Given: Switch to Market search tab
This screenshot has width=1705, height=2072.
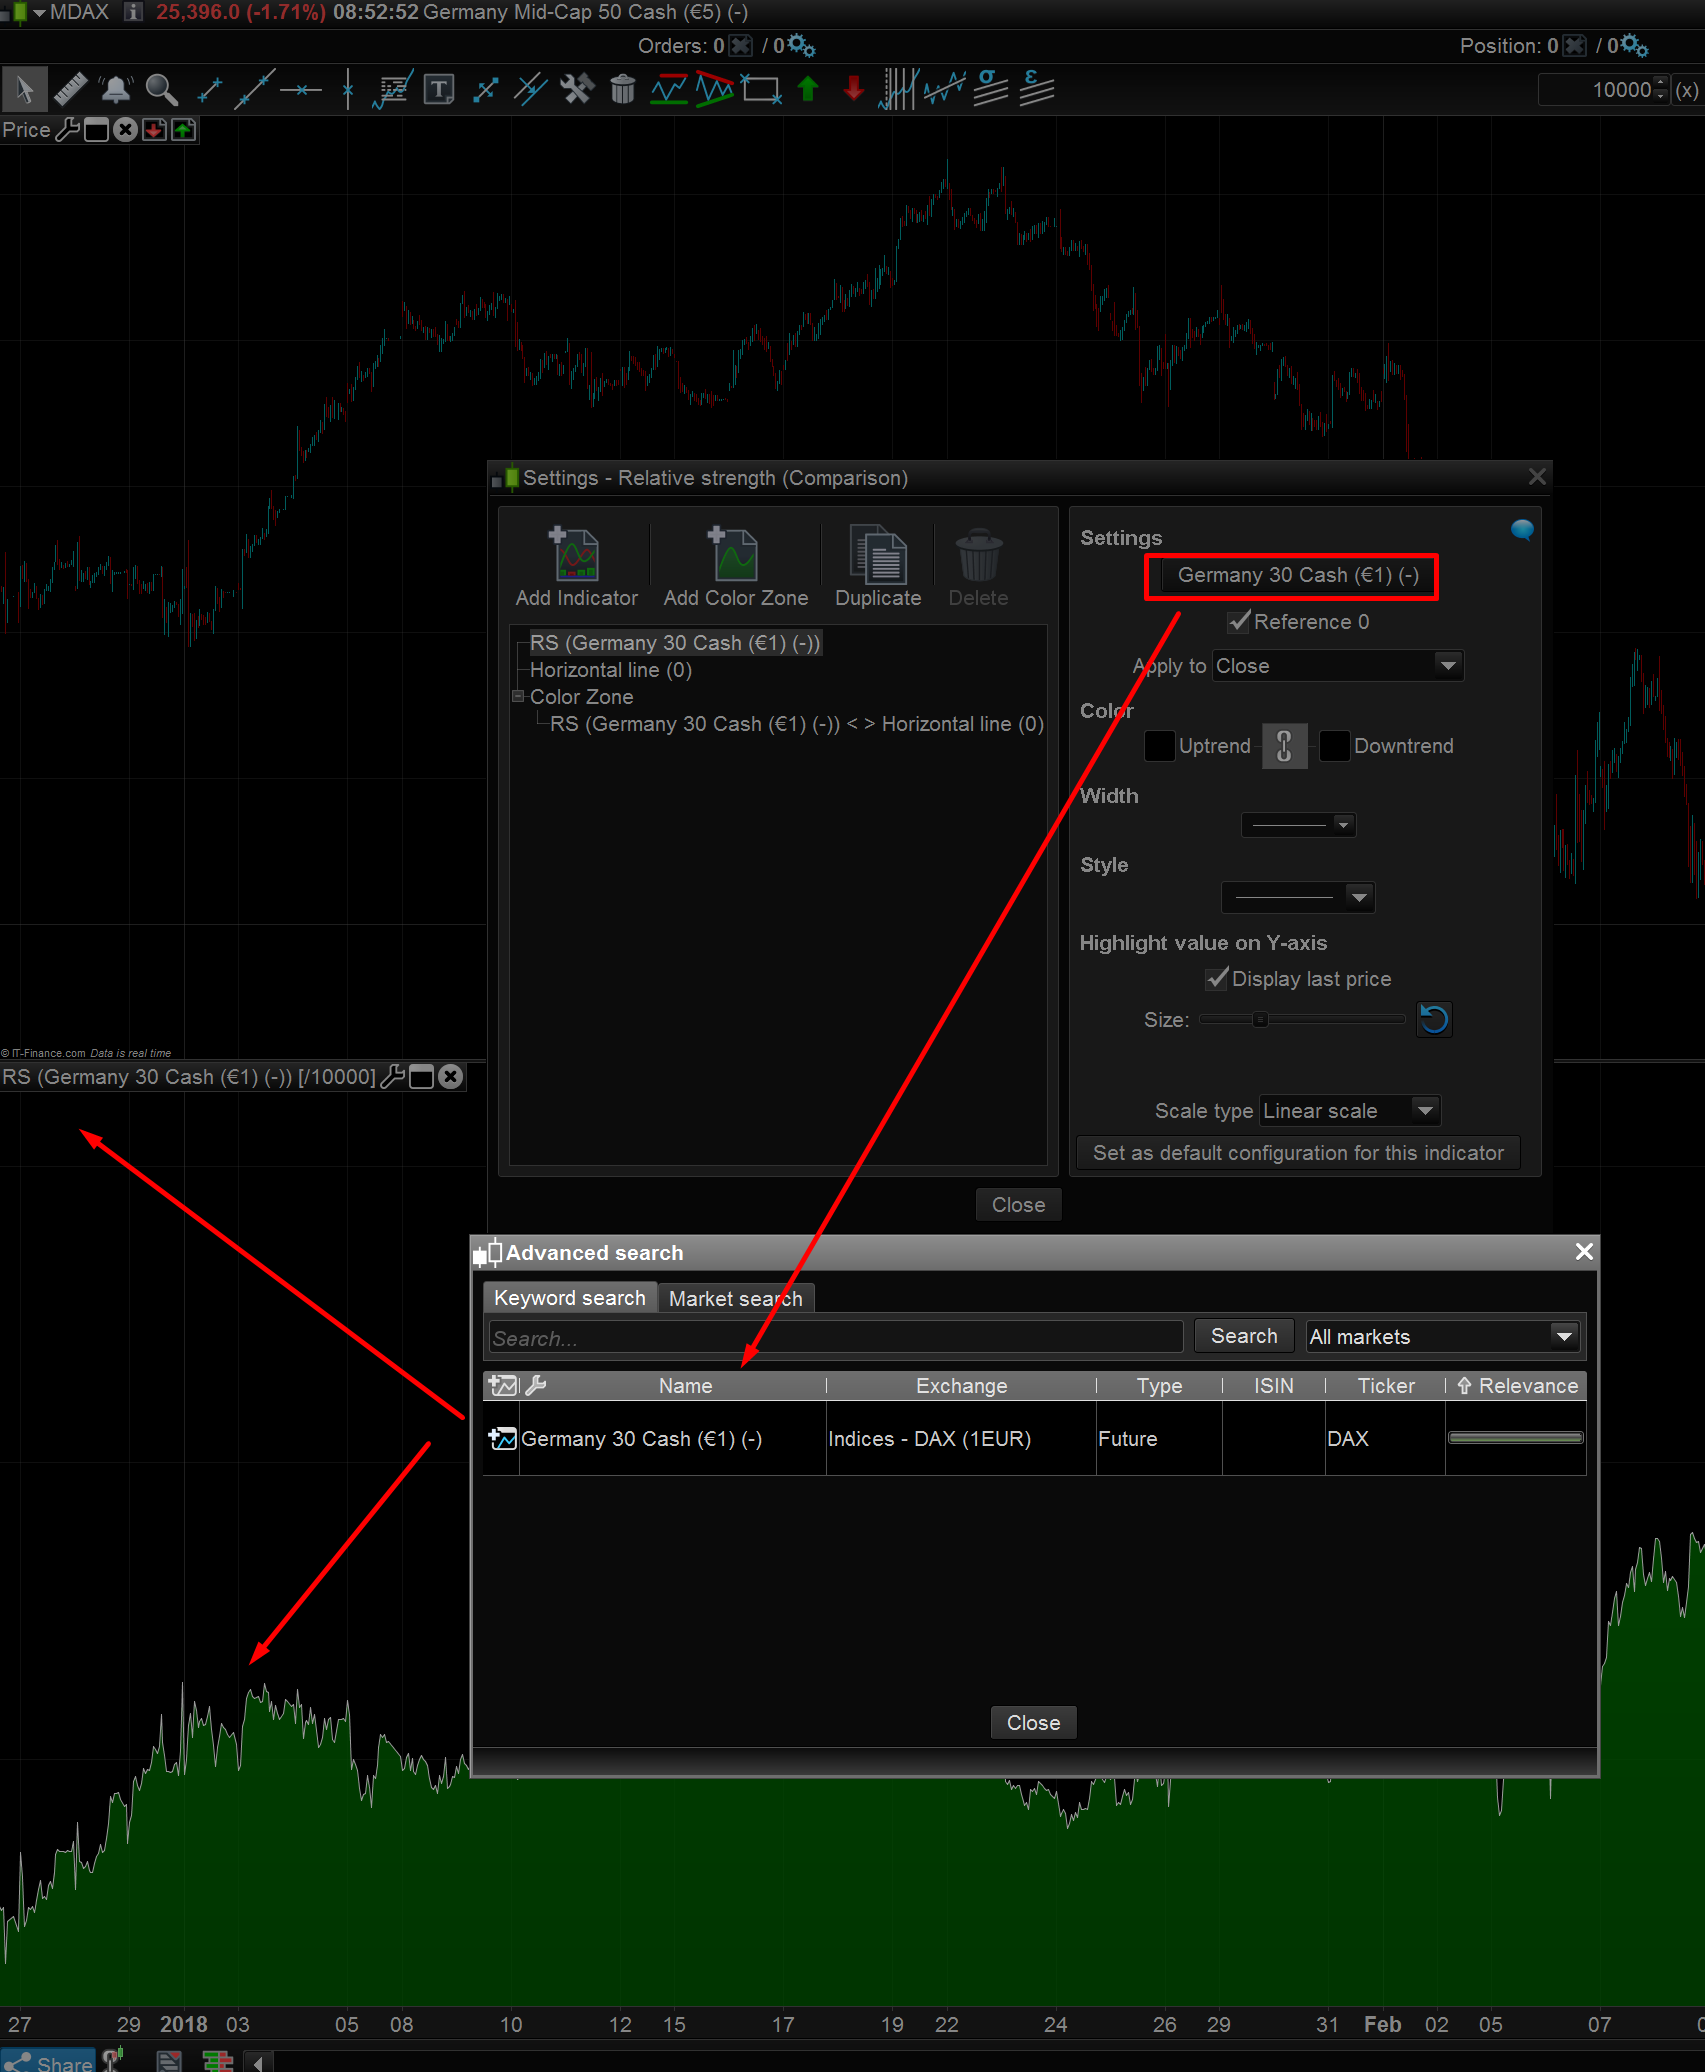Looking at the screenshot, I should coord(736,1298).
